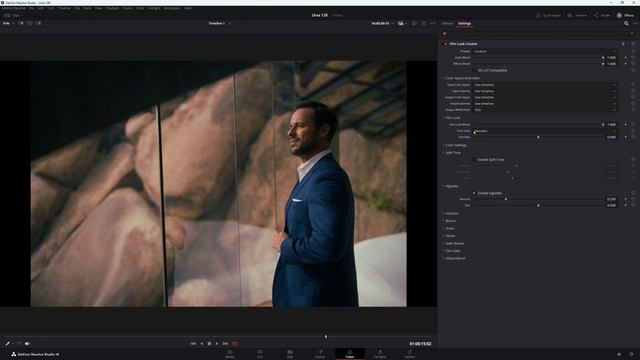This screenshot has width=640, height=360.
Task: Reset the Color Blend parameter
Action: click(x=633, y=58)
